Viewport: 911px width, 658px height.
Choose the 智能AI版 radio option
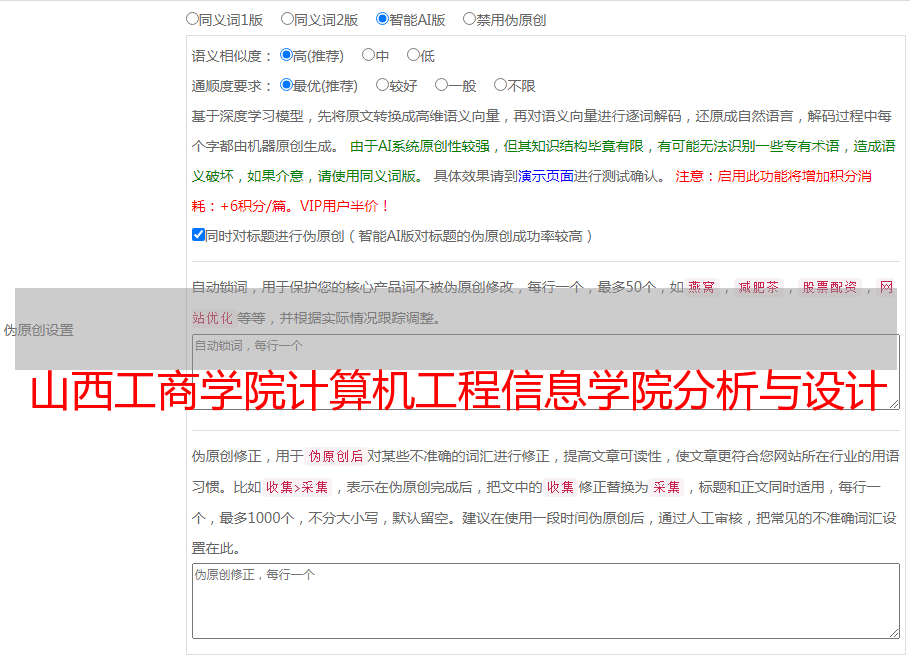point(382,19)
